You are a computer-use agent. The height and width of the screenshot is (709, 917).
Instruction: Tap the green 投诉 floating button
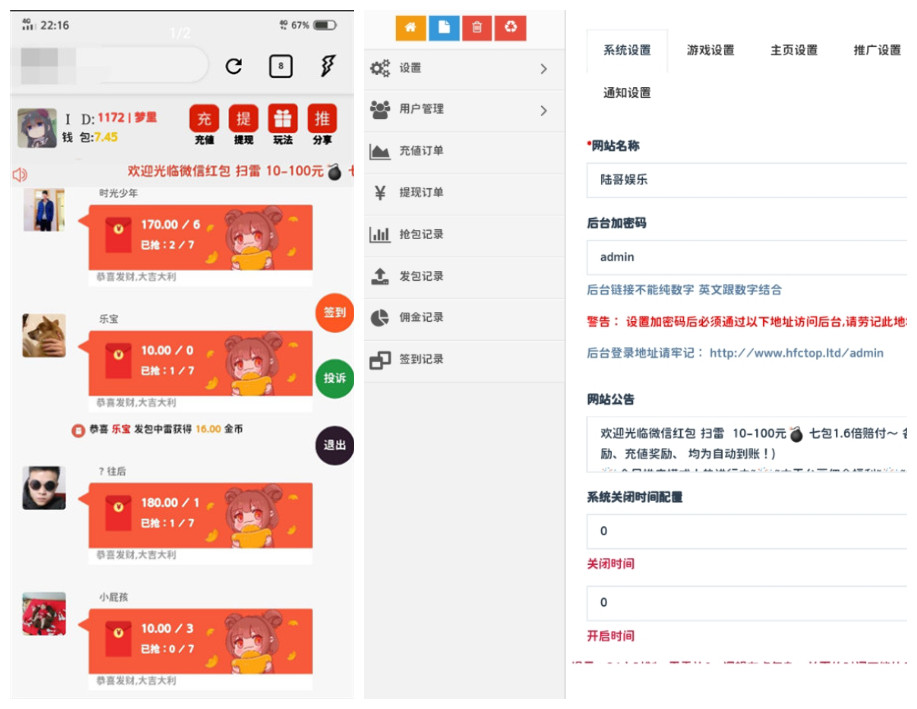pos(335,379)
